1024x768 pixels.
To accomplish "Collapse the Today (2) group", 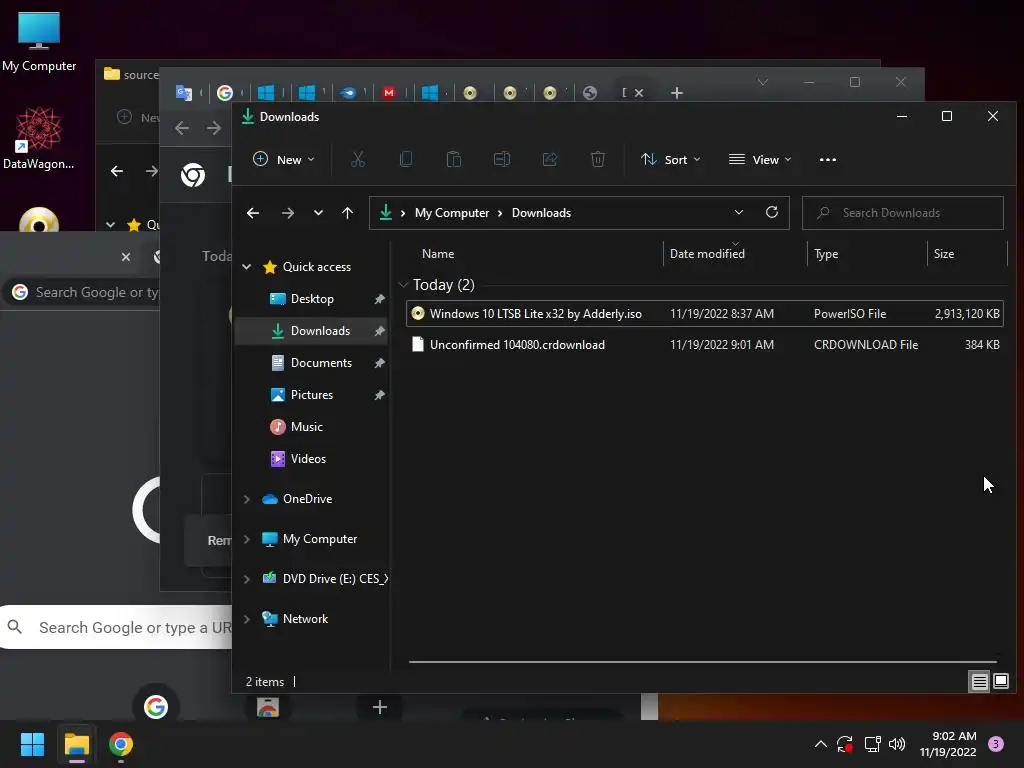I will coord(403,285).
